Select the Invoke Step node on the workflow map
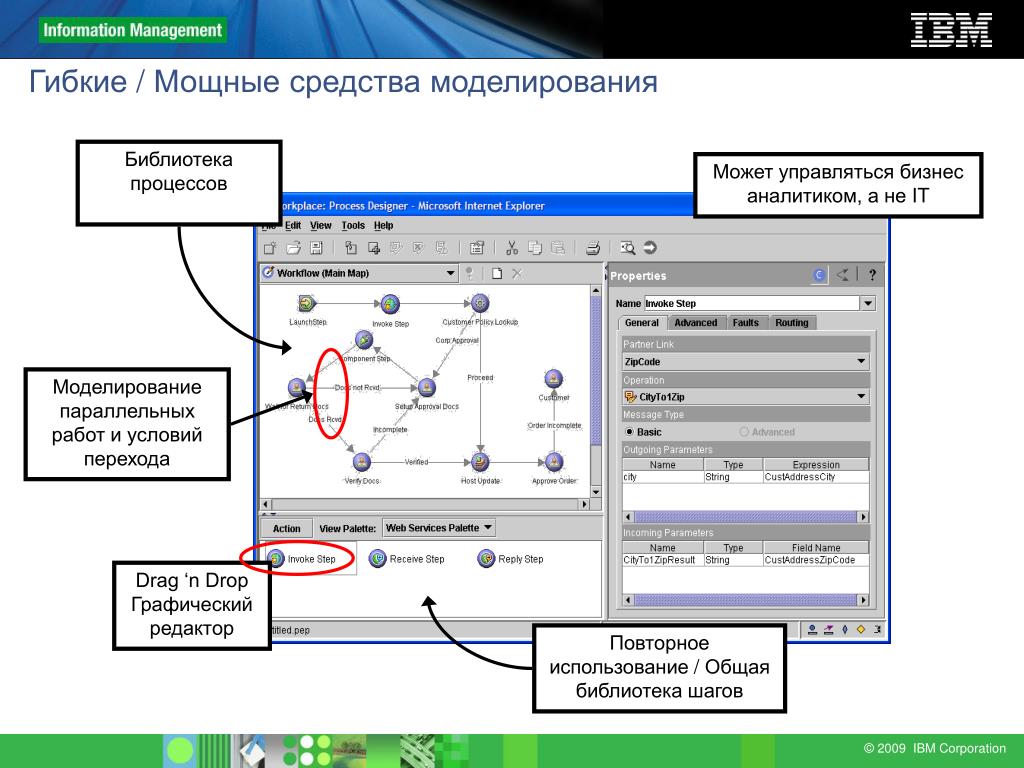This screenshot has height=768, width=1024. [390, 304]
